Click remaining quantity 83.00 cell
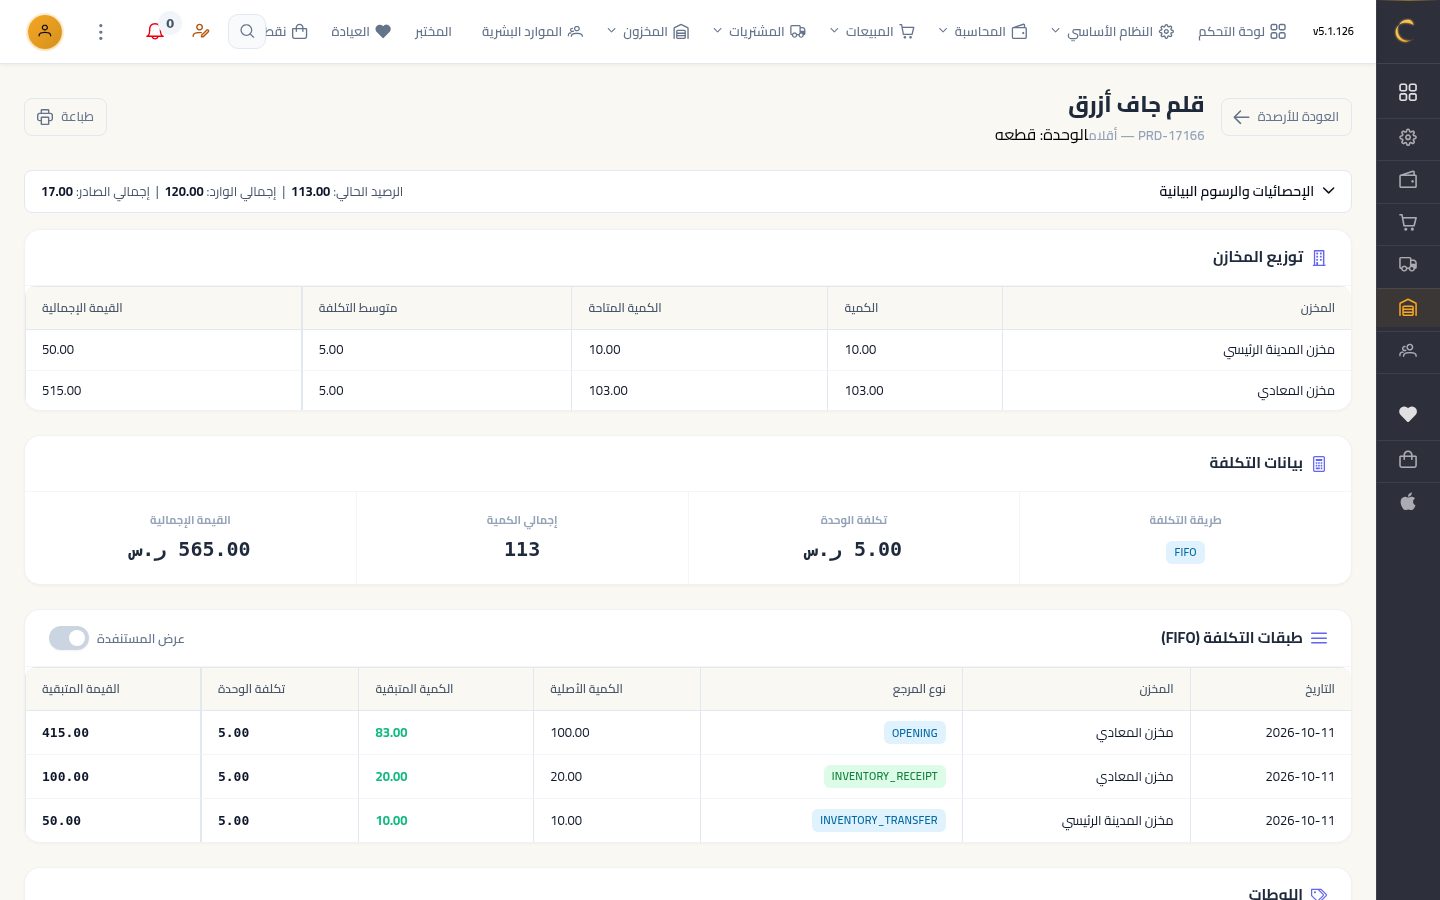The width and height of the screenshot is (1440, 900). point(391,733)
